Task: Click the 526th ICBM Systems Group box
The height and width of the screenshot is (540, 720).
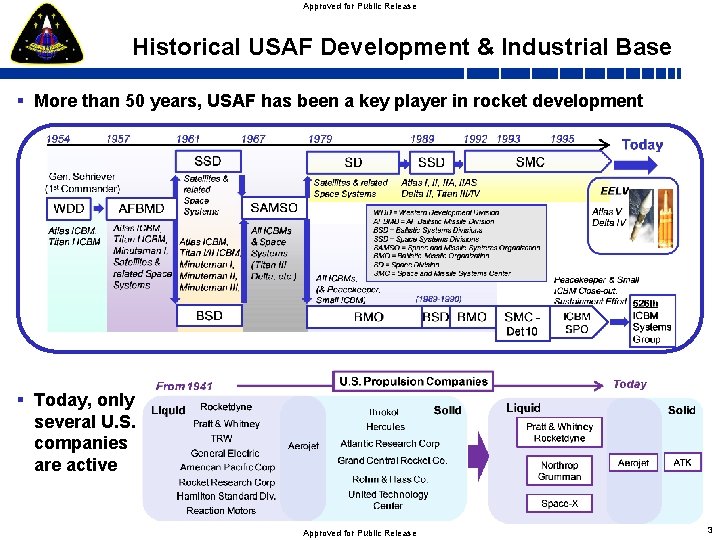Action: [x=652, y=321]
